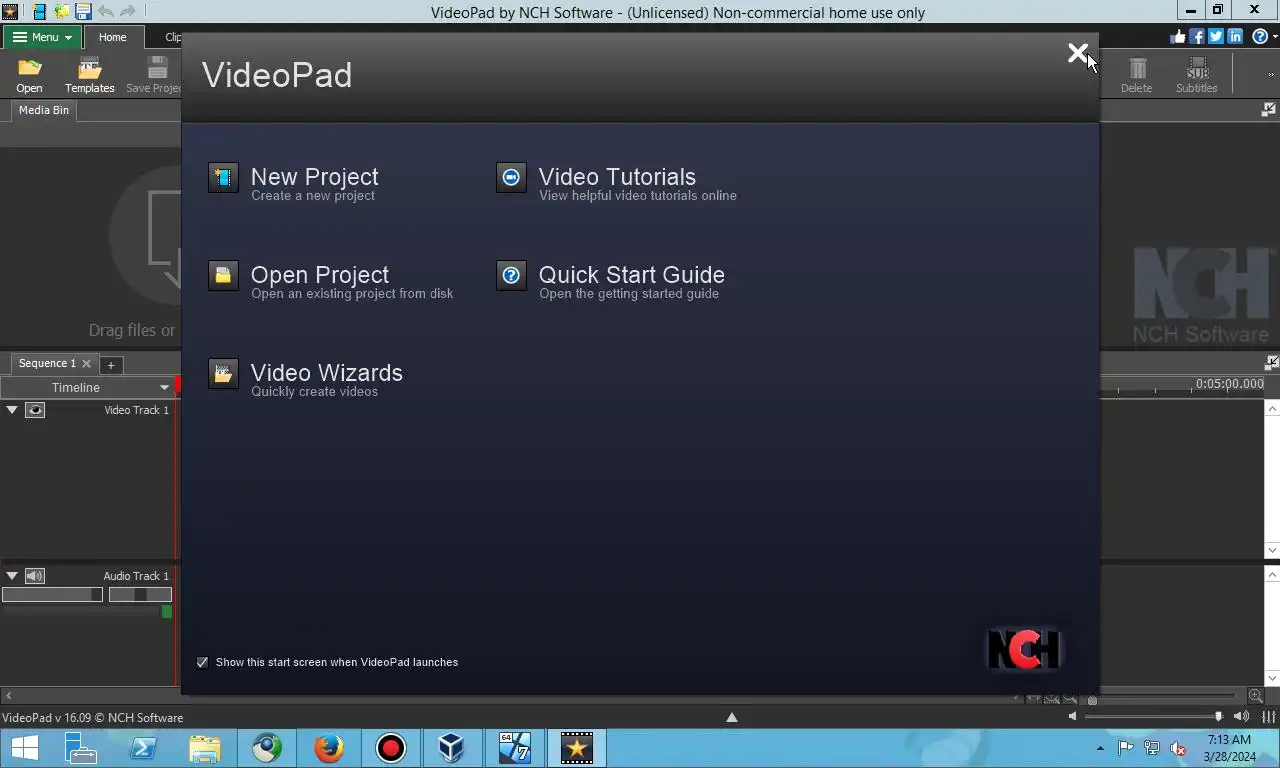Viewport: 1280px width, 768px height.
Task: Click the New Project link
Action: pyautogui.click(x=314, y=177)
